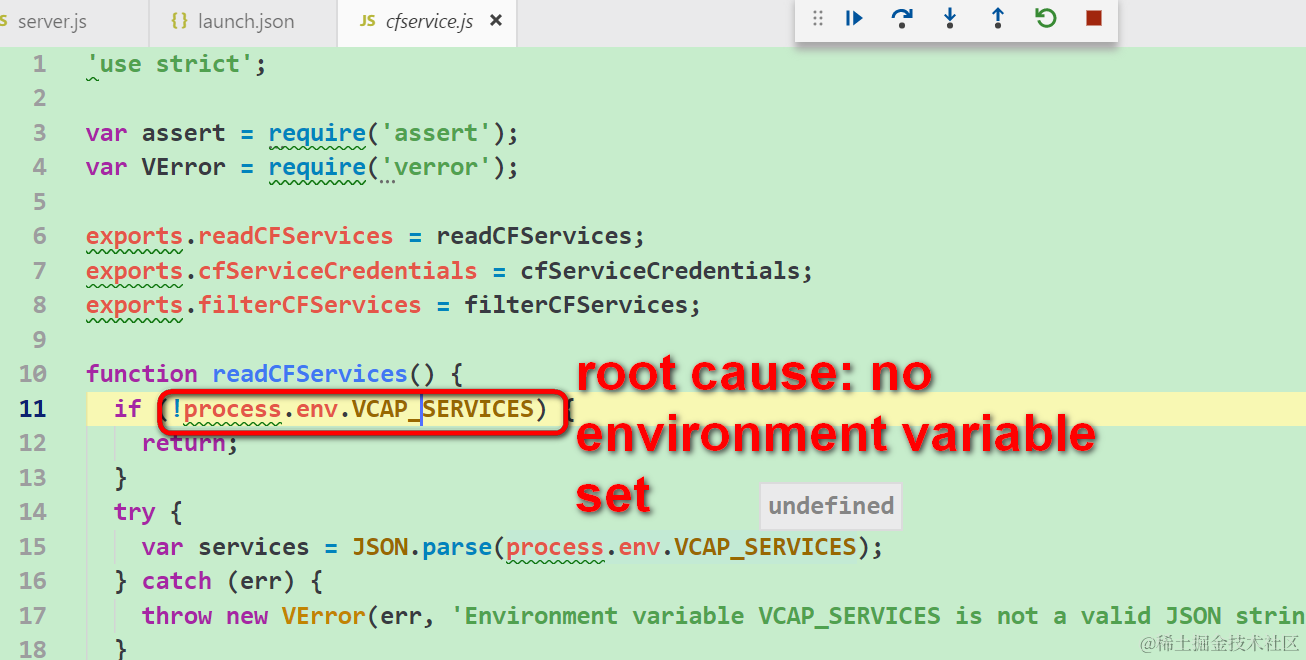This screenshot has height=660, width=1306.
Task: Click the debug Step Out button
Action: pyautogui.click(x=998, y=18)
